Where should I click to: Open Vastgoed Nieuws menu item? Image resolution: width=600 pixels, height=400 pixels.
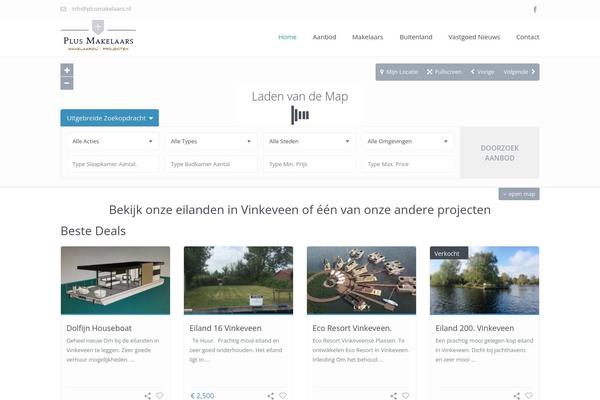474,37
